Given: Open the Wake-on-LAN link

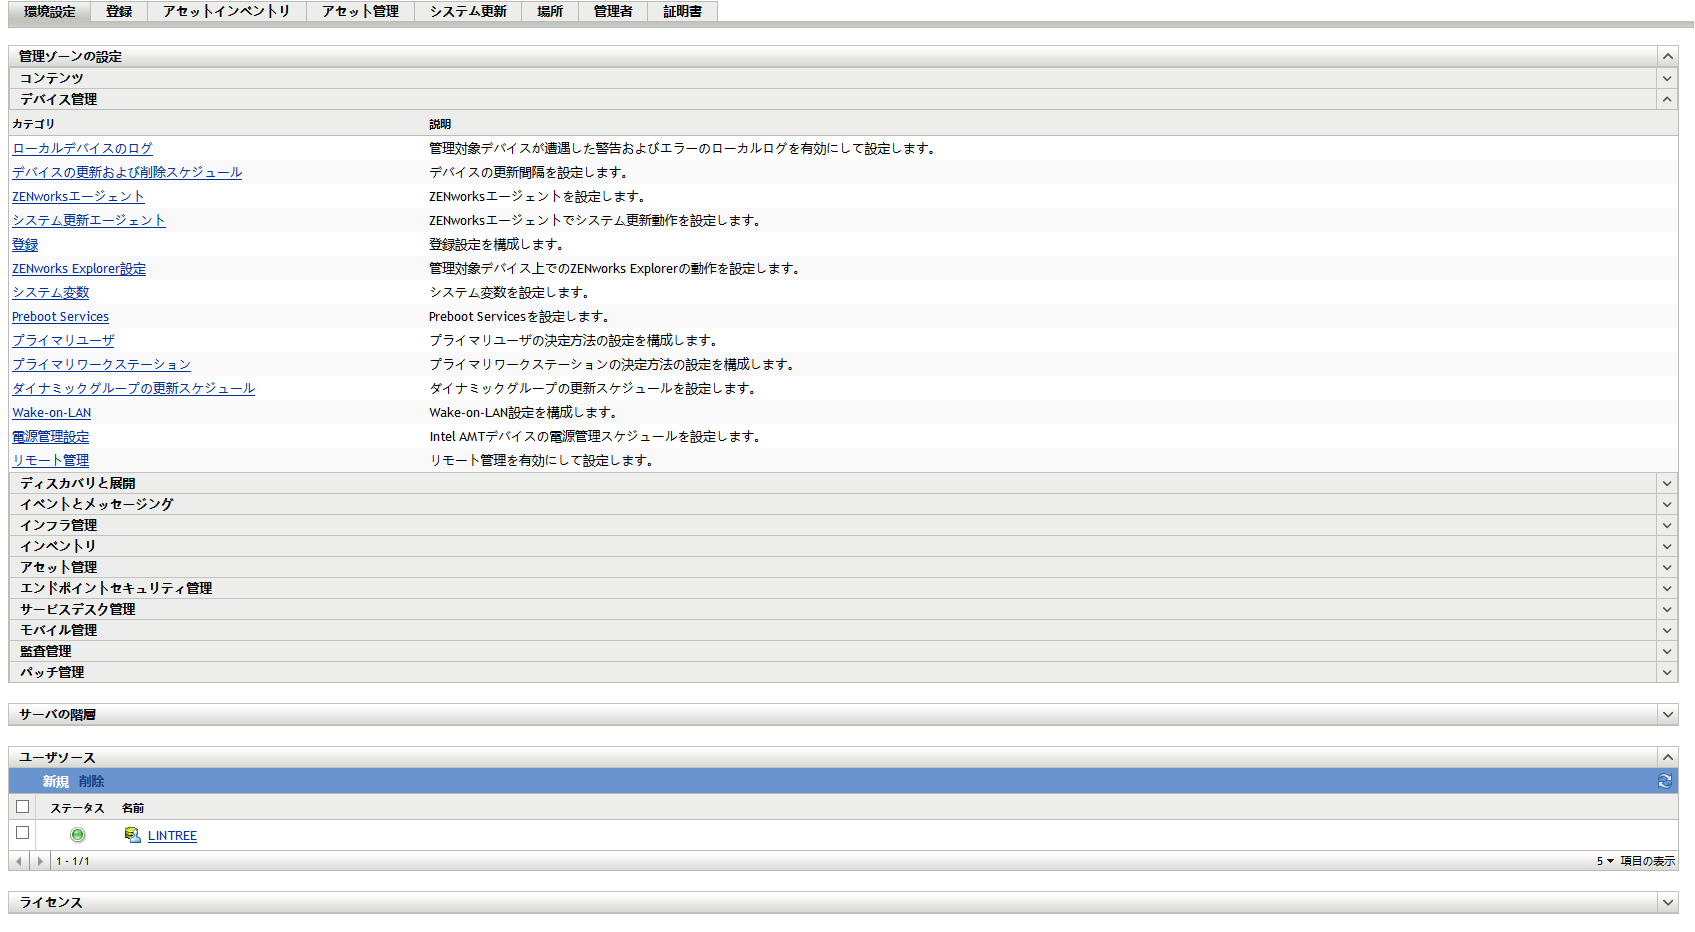Looking at the screenshot, I should click(x=51, y=412).
